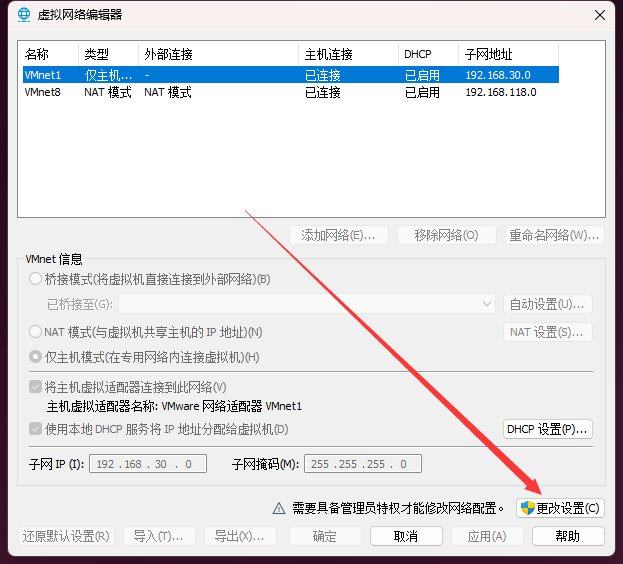
Task: Sort by 子网地址 column header
Action: tap(509, 54)
